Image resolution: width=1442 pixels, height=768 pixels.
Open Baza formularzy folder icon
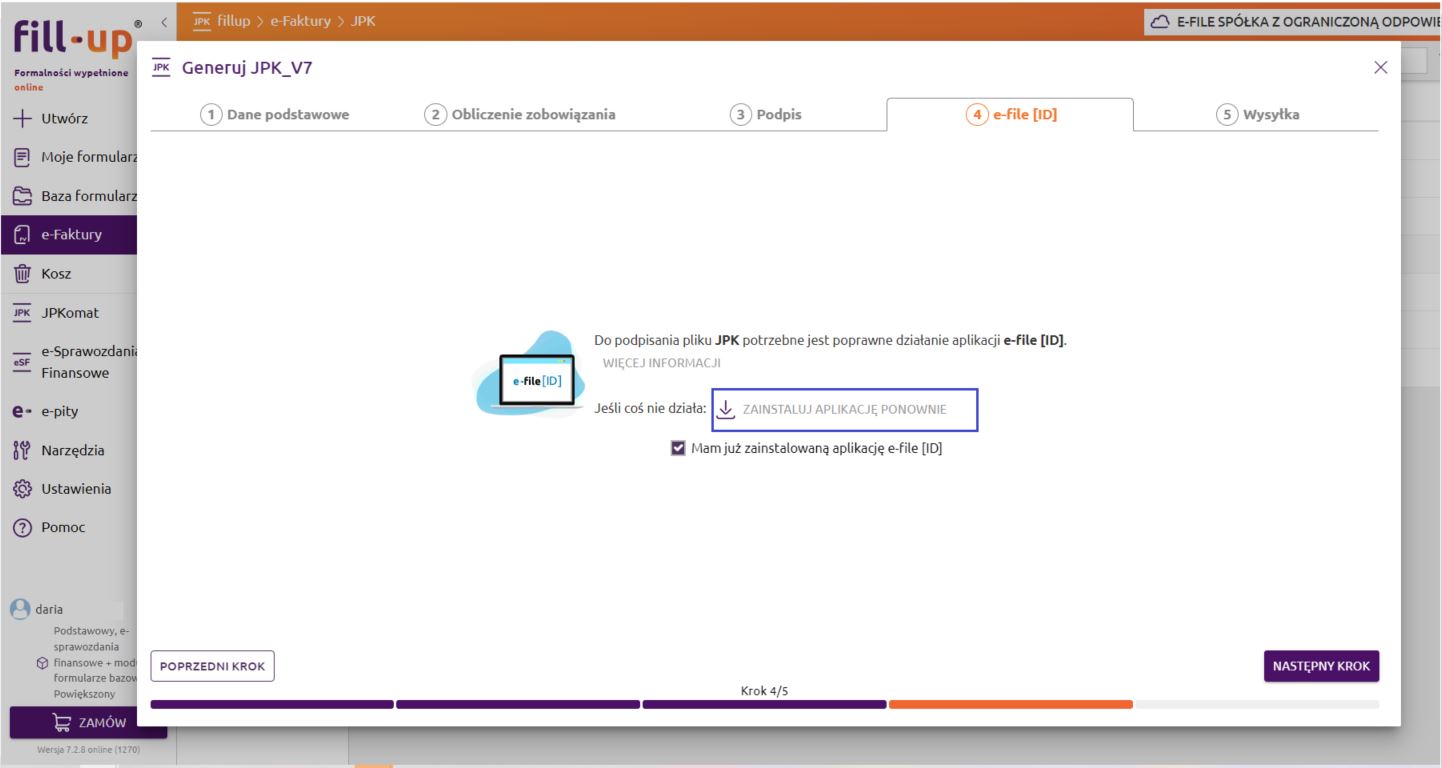pos(22,196)
